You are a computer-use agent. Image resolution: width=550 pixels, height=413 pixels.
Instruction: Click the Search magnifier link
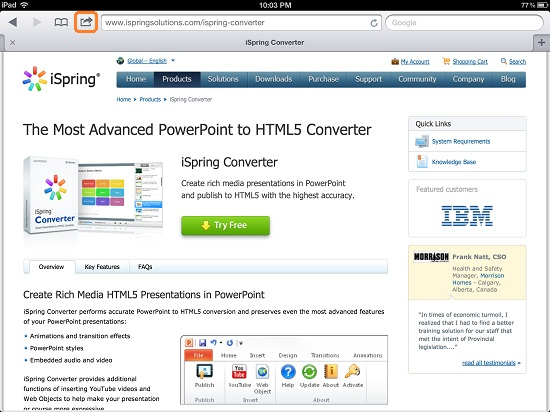point(513,61)
